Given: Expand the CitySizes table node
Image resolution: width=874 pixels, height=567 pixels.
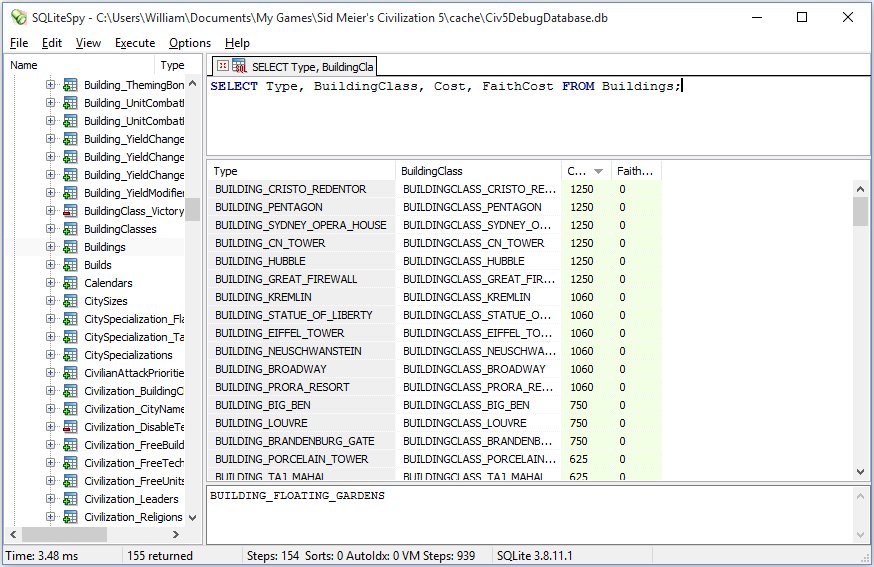Looking at the screenshot, I should coord(51,301).
